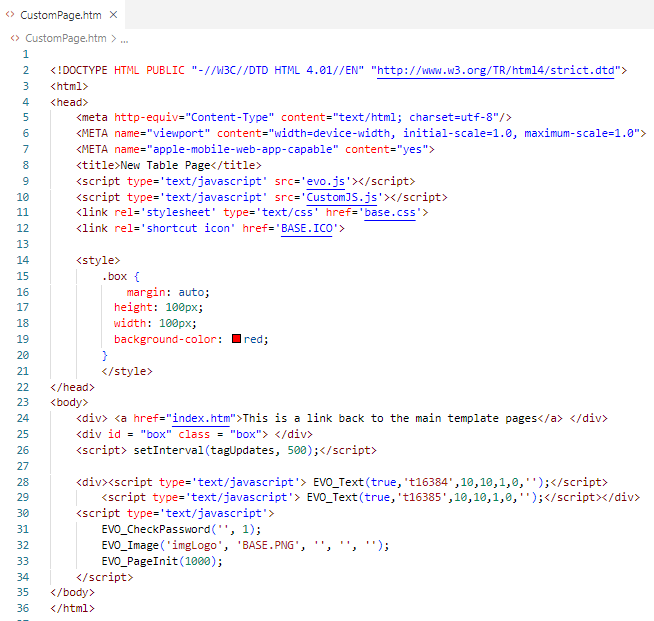
Task: Open the red color swatch picker
Action: (236, 339)
